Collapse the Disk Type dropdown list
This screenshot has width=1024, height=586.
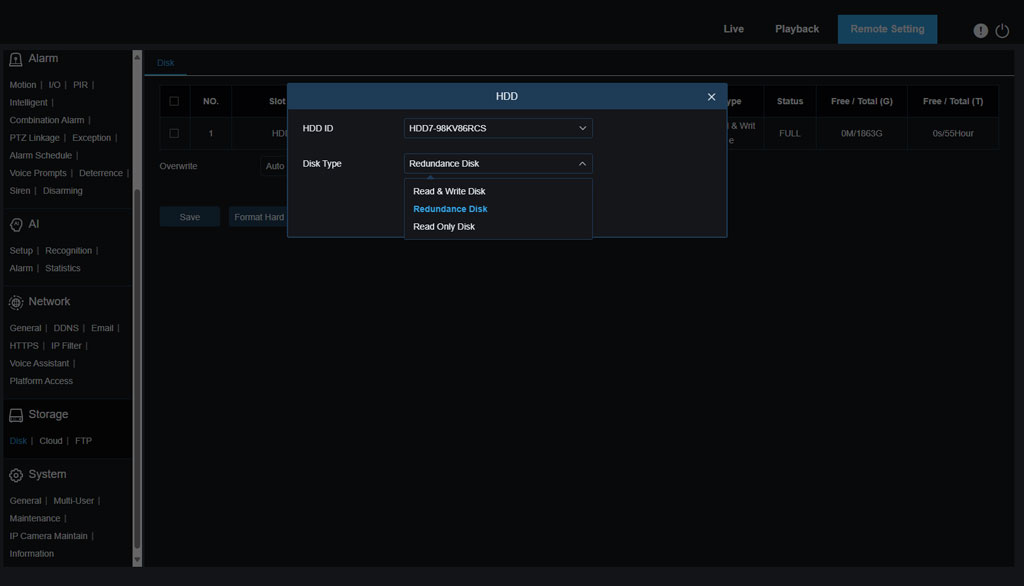(x=497, y=163)
